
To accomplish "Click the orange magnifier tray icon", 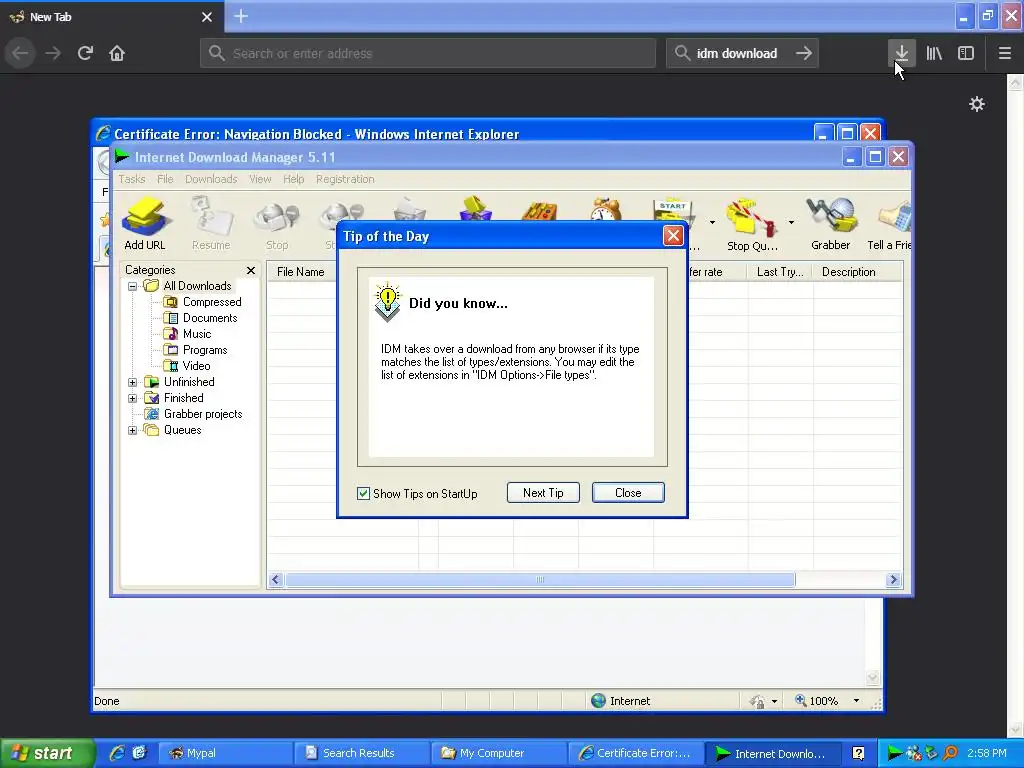I will coord(950,753).
